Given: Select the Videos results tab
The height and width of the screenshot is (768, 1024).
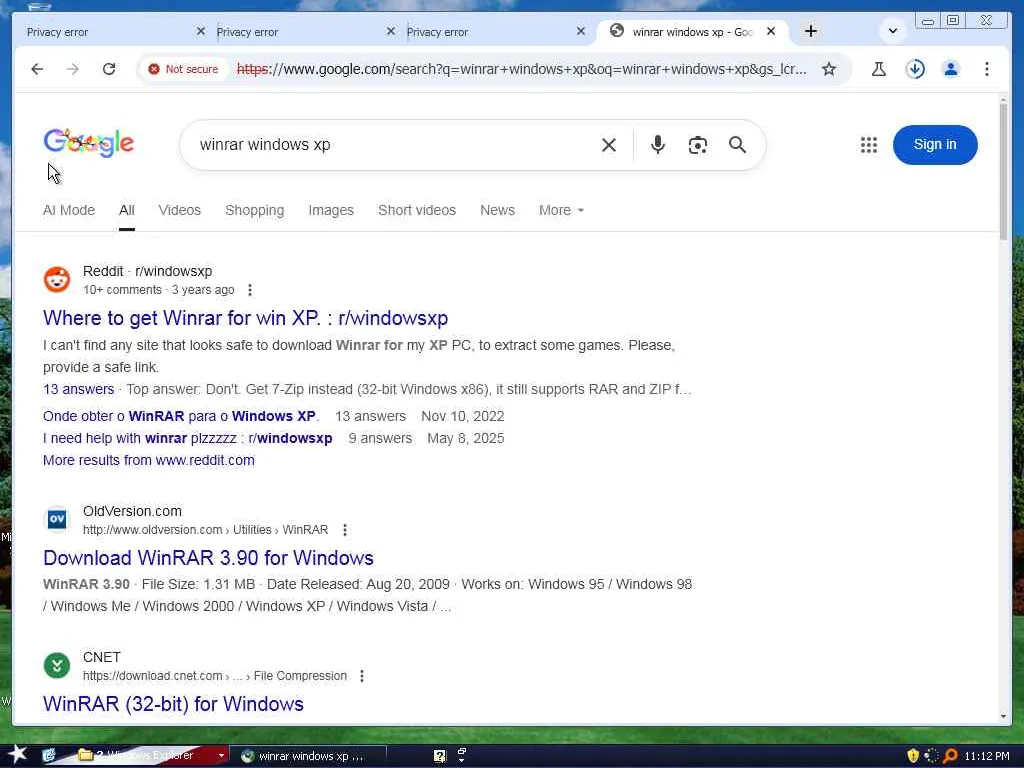Looking at the screenshot, I should coord(180,210).
